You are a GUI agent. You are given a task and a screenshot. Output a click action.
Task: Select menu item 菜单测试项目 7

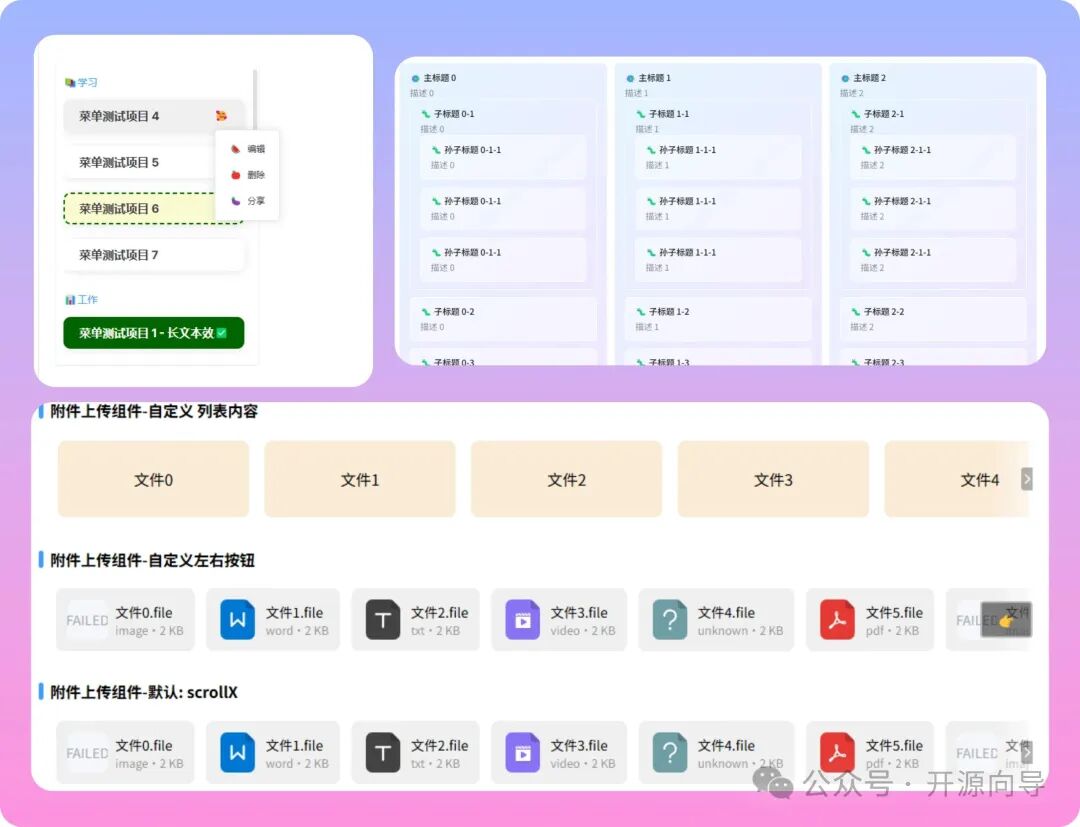(119, 253)
